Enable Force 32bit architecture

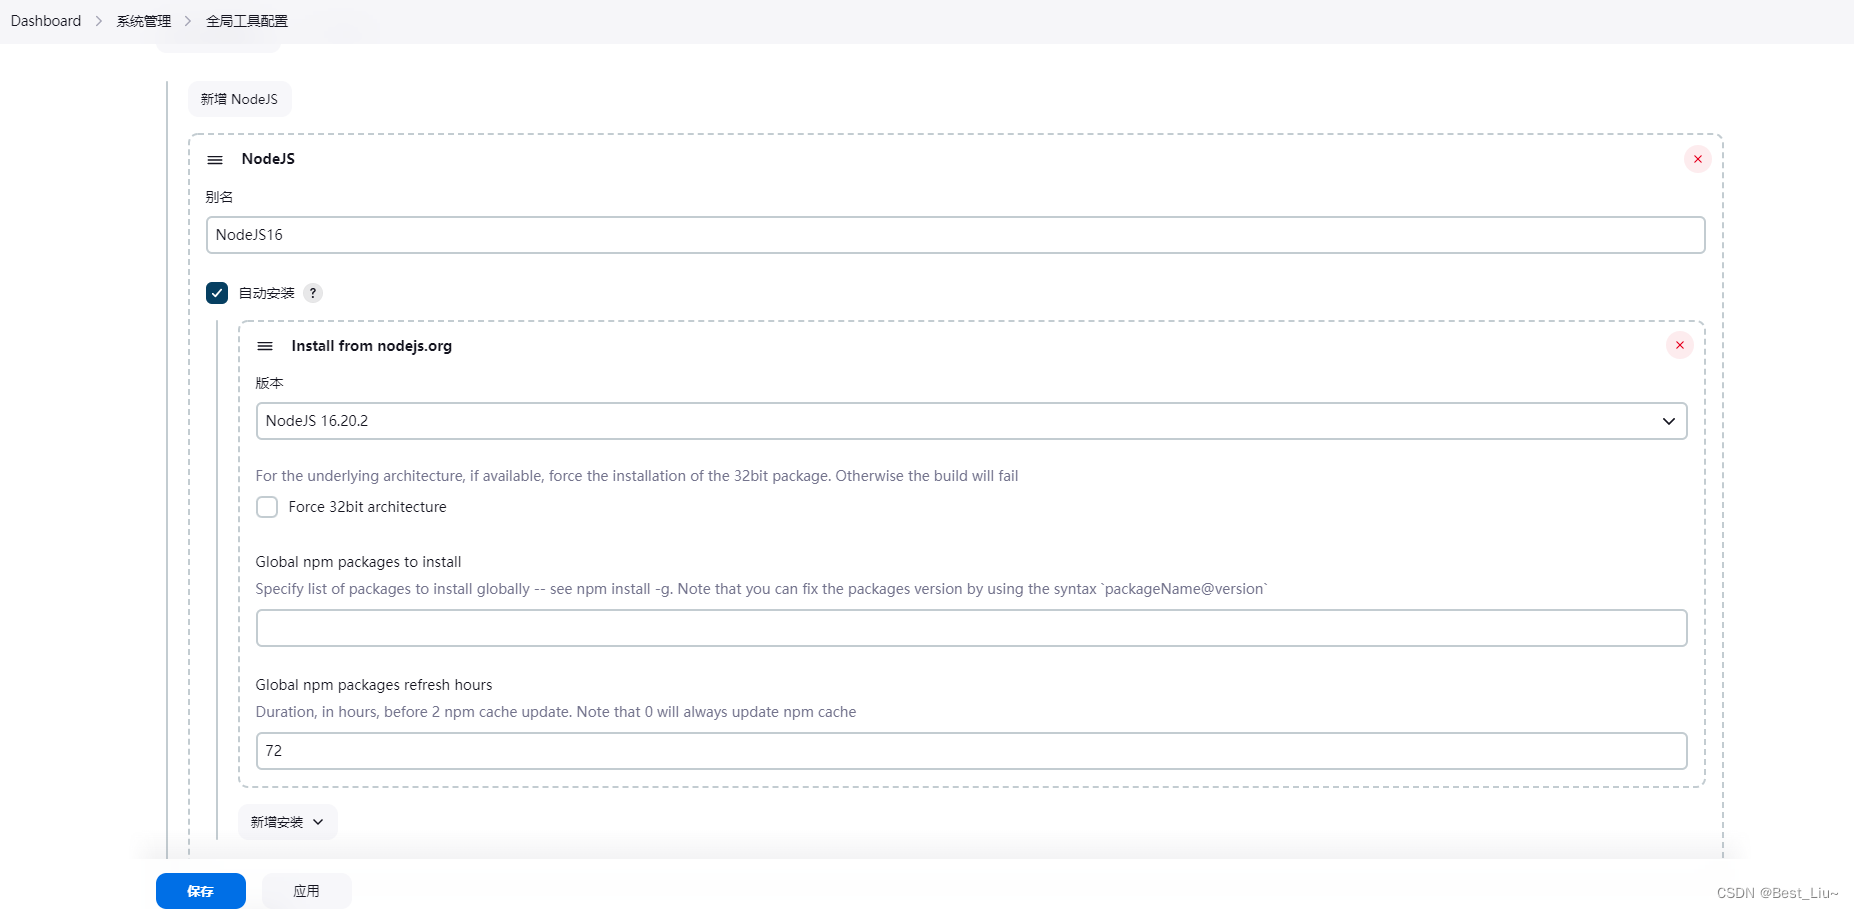pyautogui.click(x=267, y=507)
